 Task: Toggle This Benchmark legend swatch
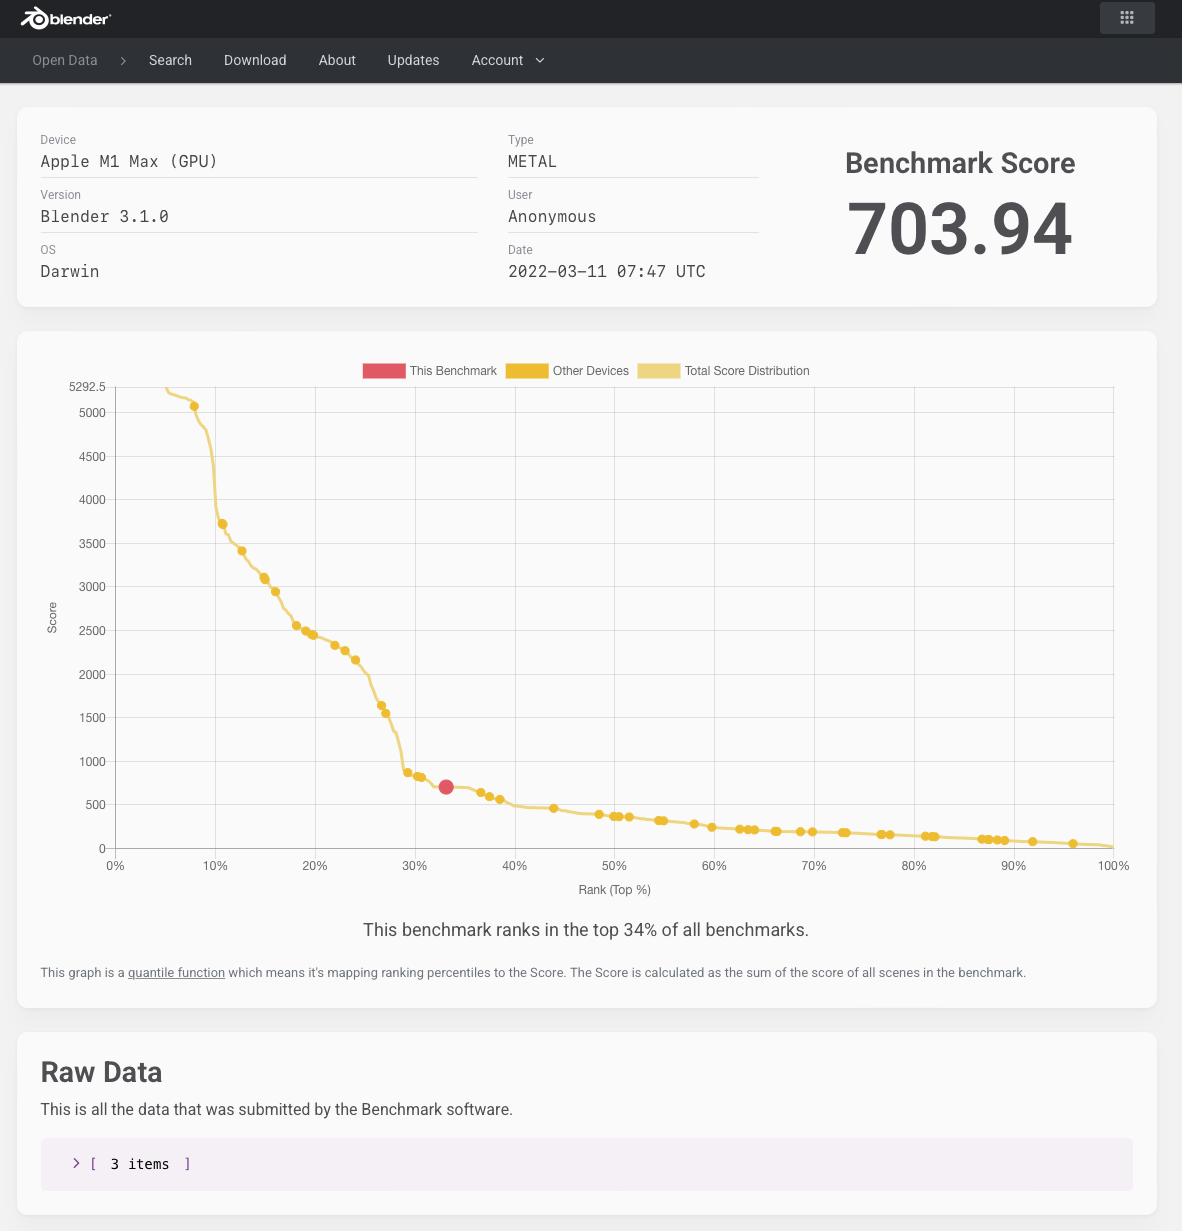tap(384, 371)
